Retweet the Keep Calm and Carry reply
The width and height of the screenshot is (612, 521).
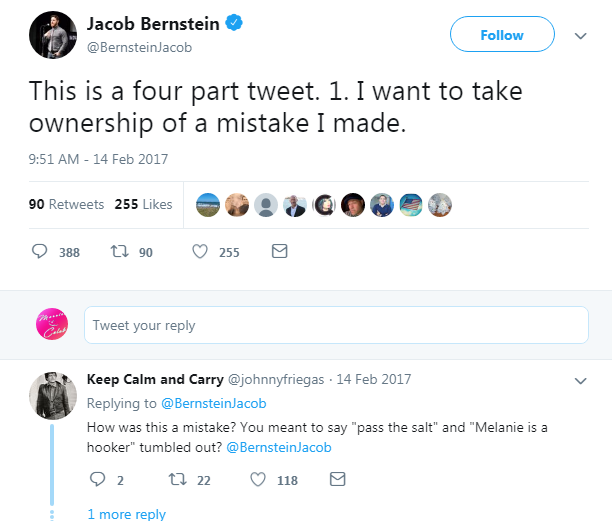(x=177, y=480)
